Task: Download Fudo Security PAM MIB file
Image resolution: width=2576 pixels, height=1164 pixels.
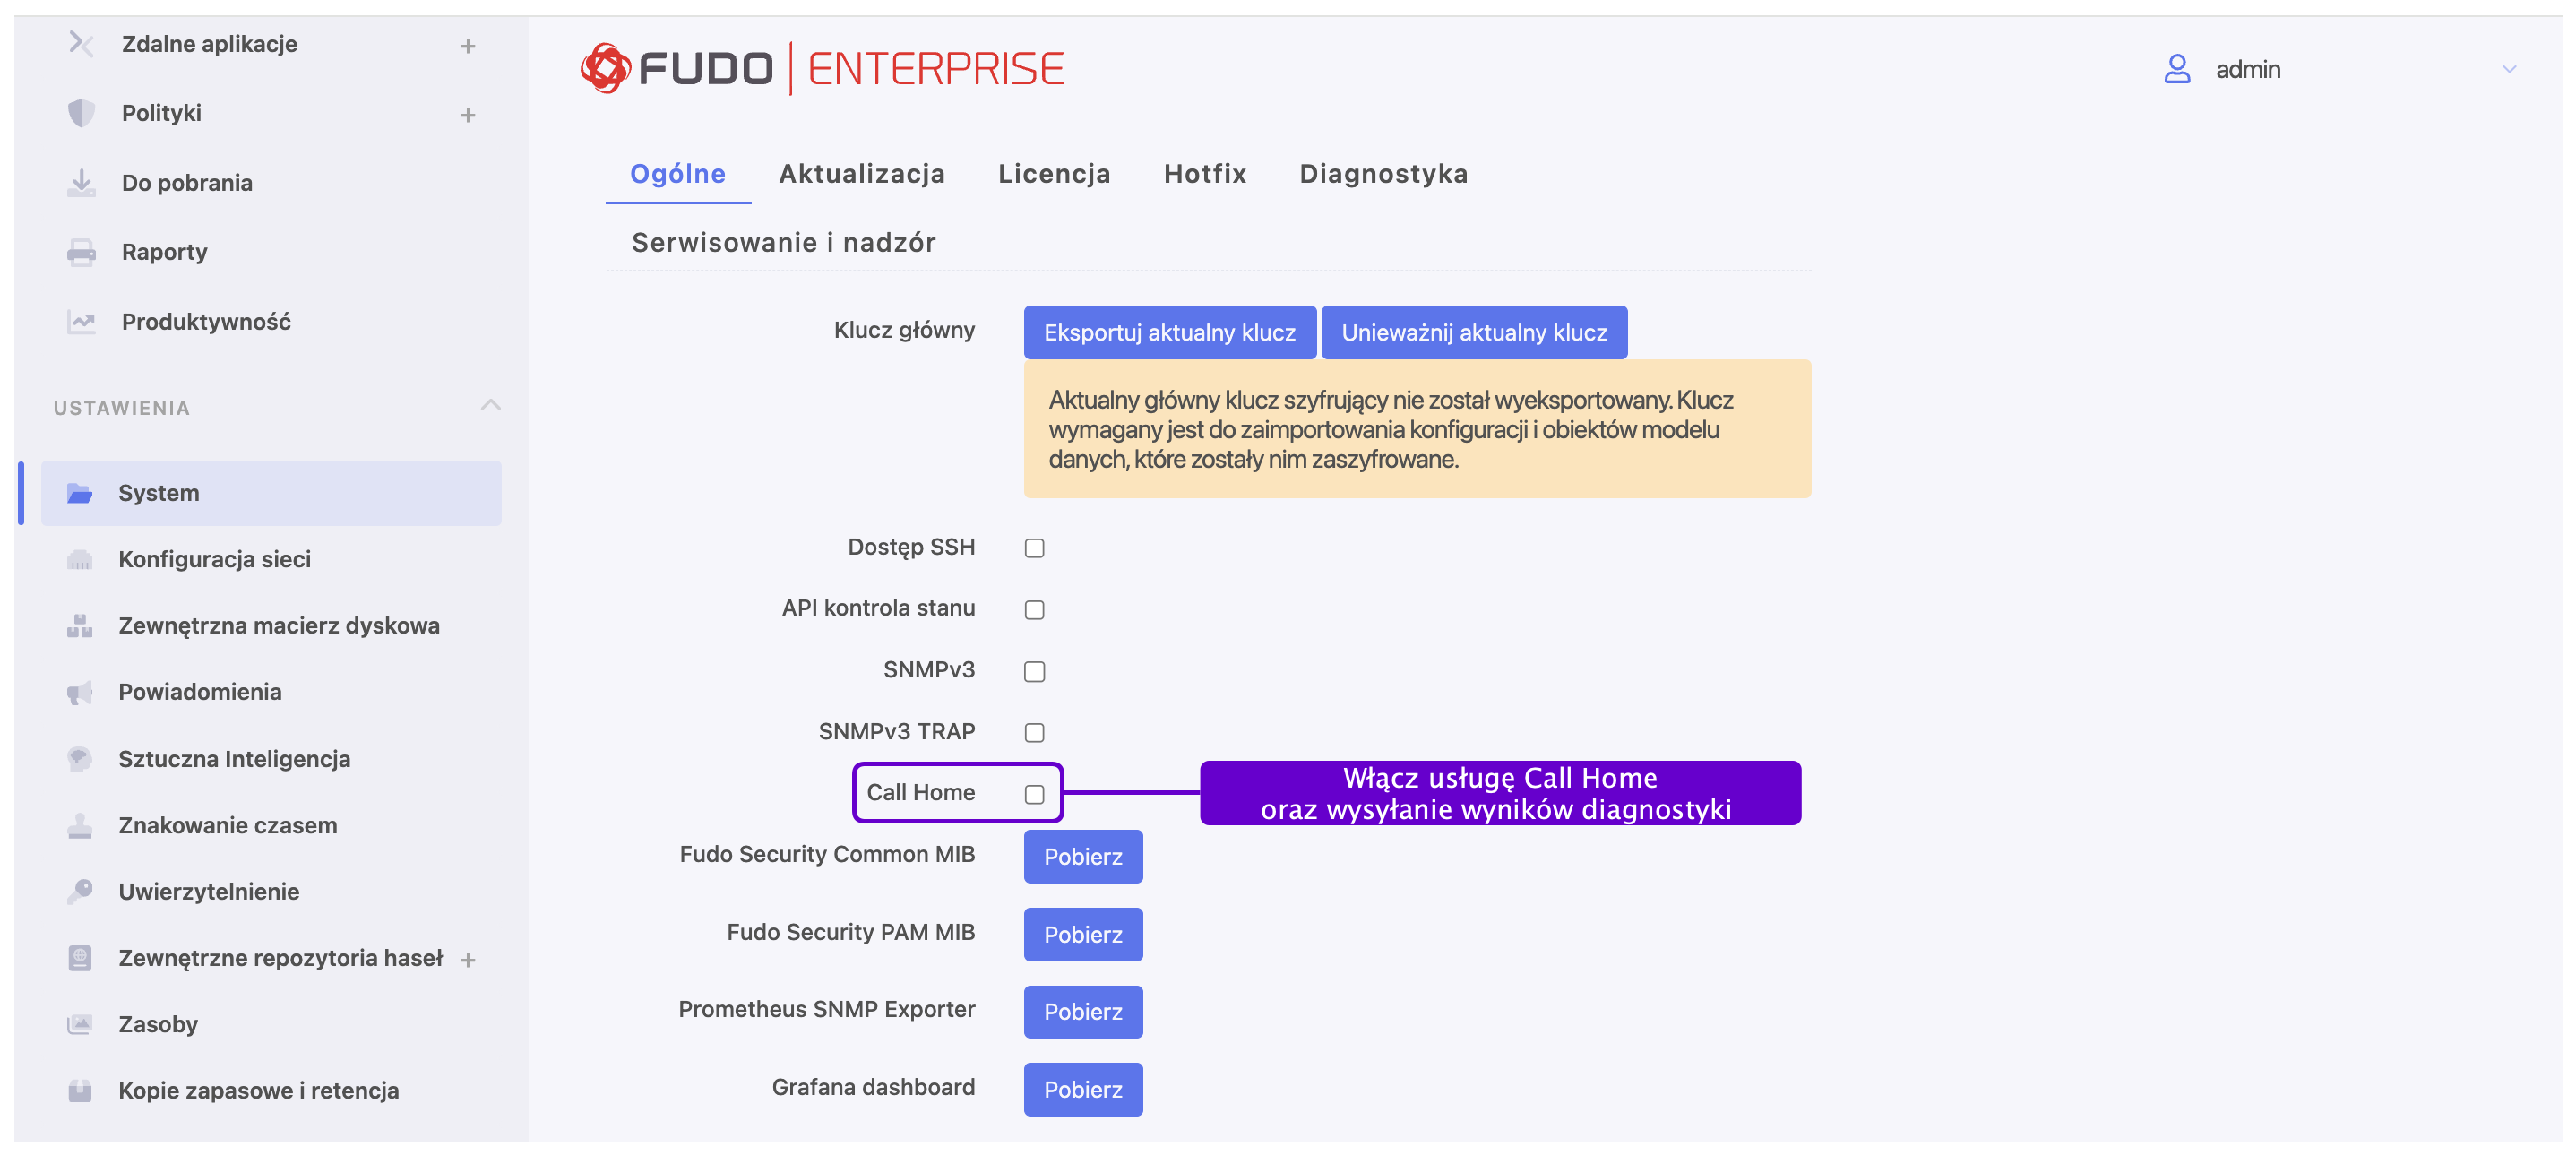Action: (x=1082, y=934)
